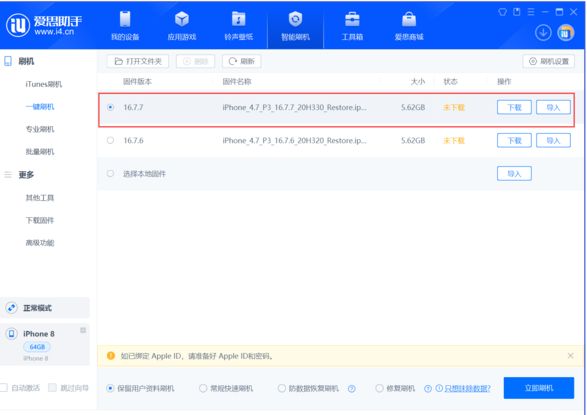Click the 立即刷机 flash button

click(x=539, y=388)
